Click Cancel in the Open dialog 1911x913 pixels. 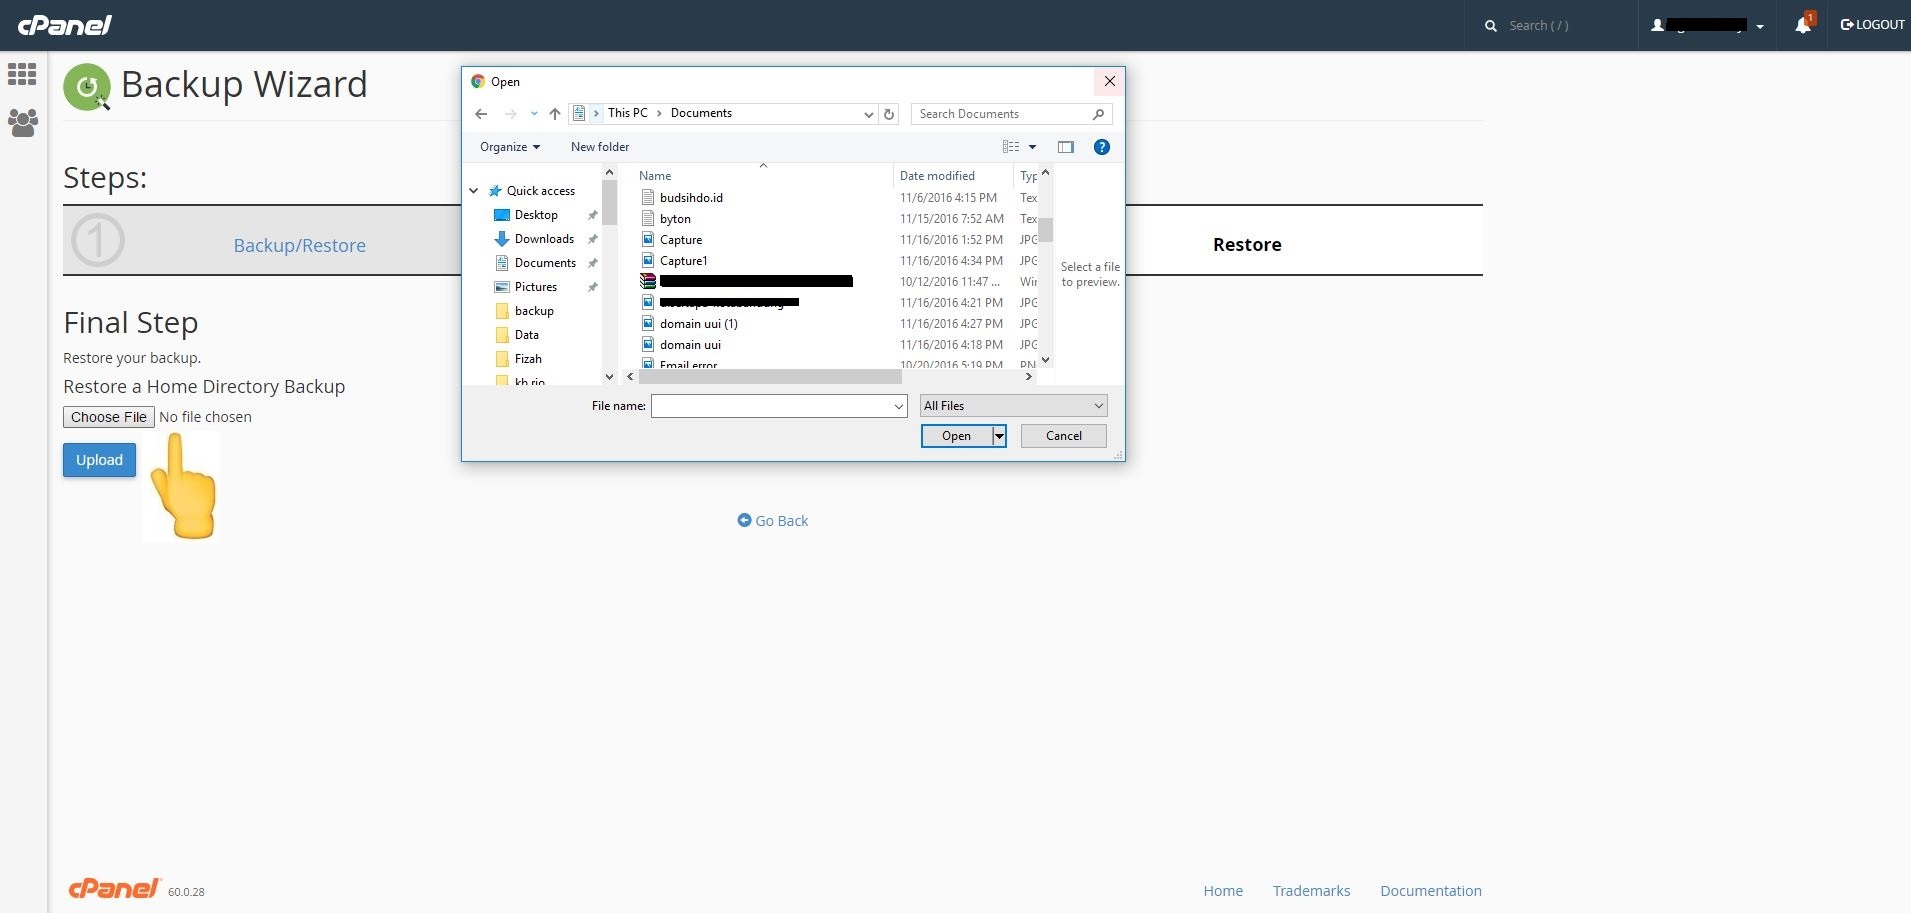1063,436
